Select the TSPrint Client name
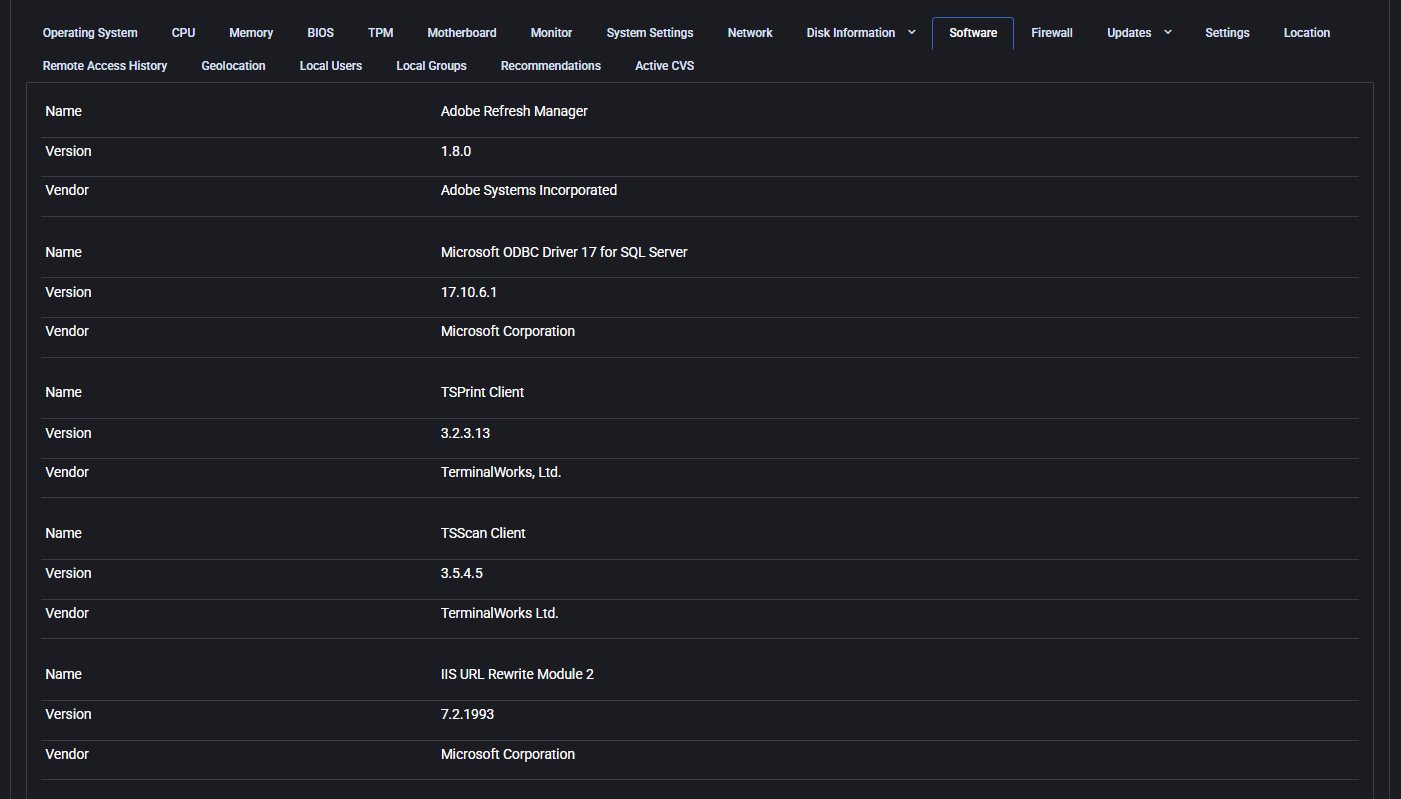Image resolution: width=1401 pixels, height=799 pixels. click(x=482, y=393)
